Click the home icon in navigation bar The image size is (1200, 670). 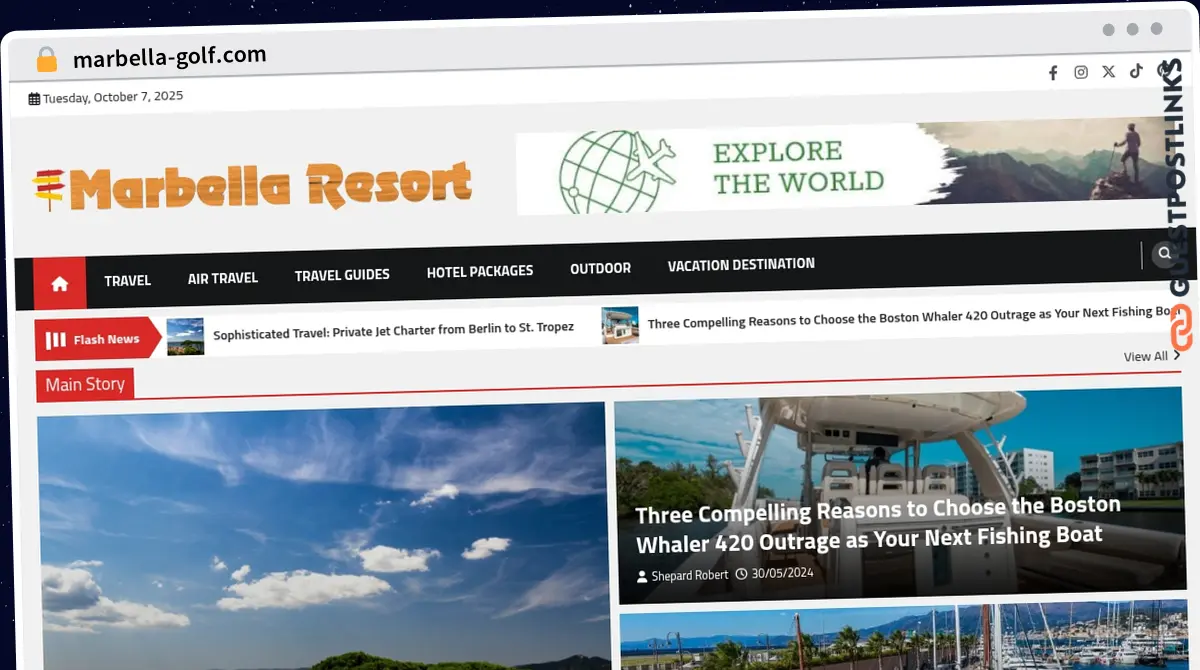60,284
